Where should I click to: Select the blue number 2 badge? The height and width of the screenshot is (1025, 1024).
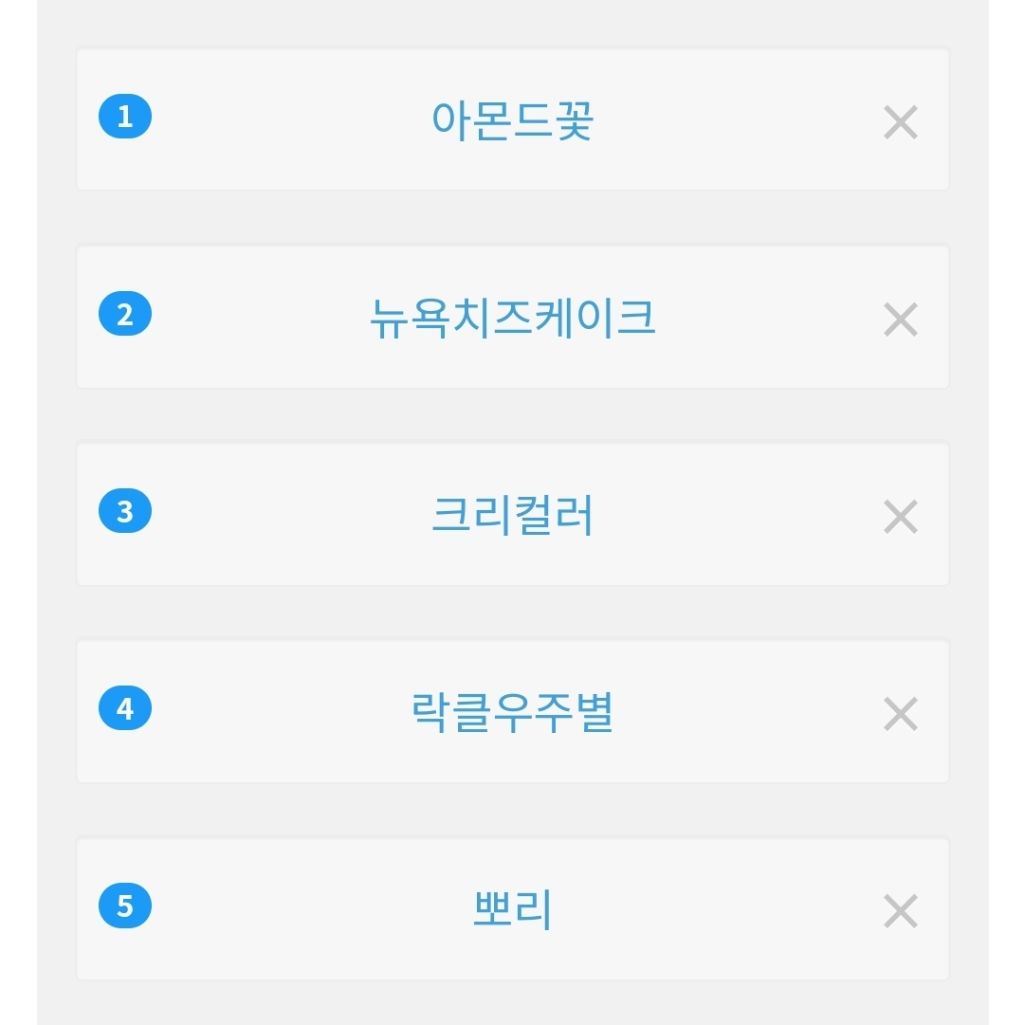(125, 315)
